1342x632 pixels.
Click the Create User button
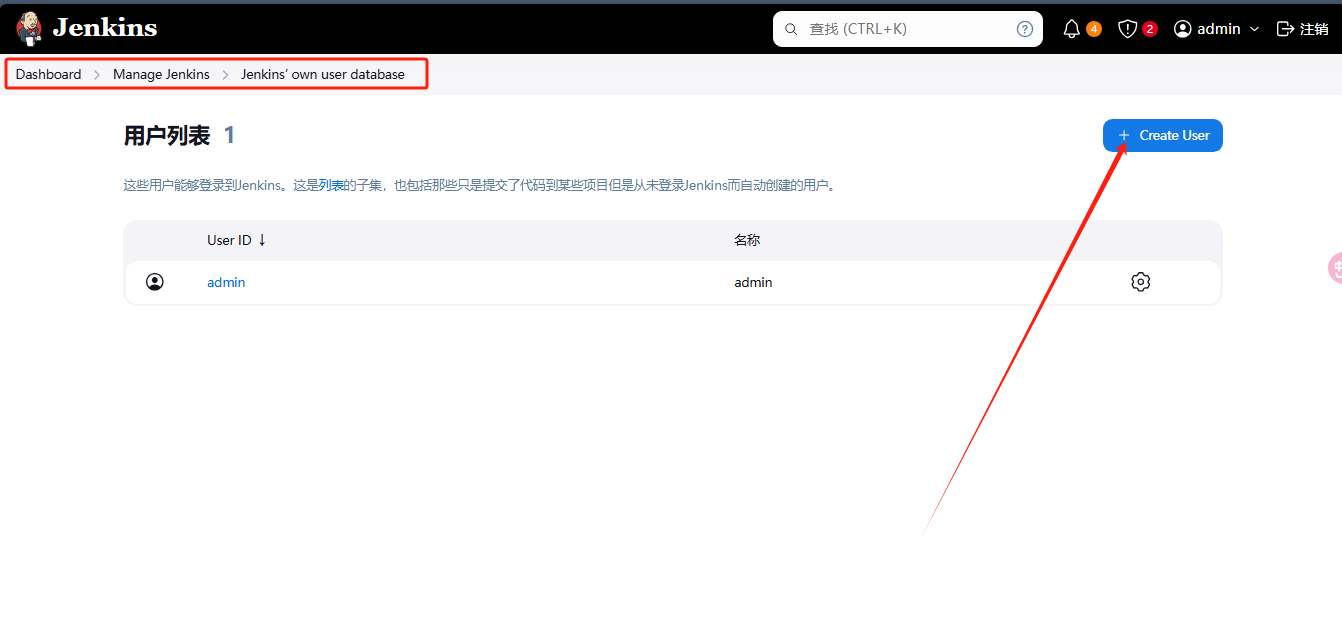click(x=1163, y=135)
